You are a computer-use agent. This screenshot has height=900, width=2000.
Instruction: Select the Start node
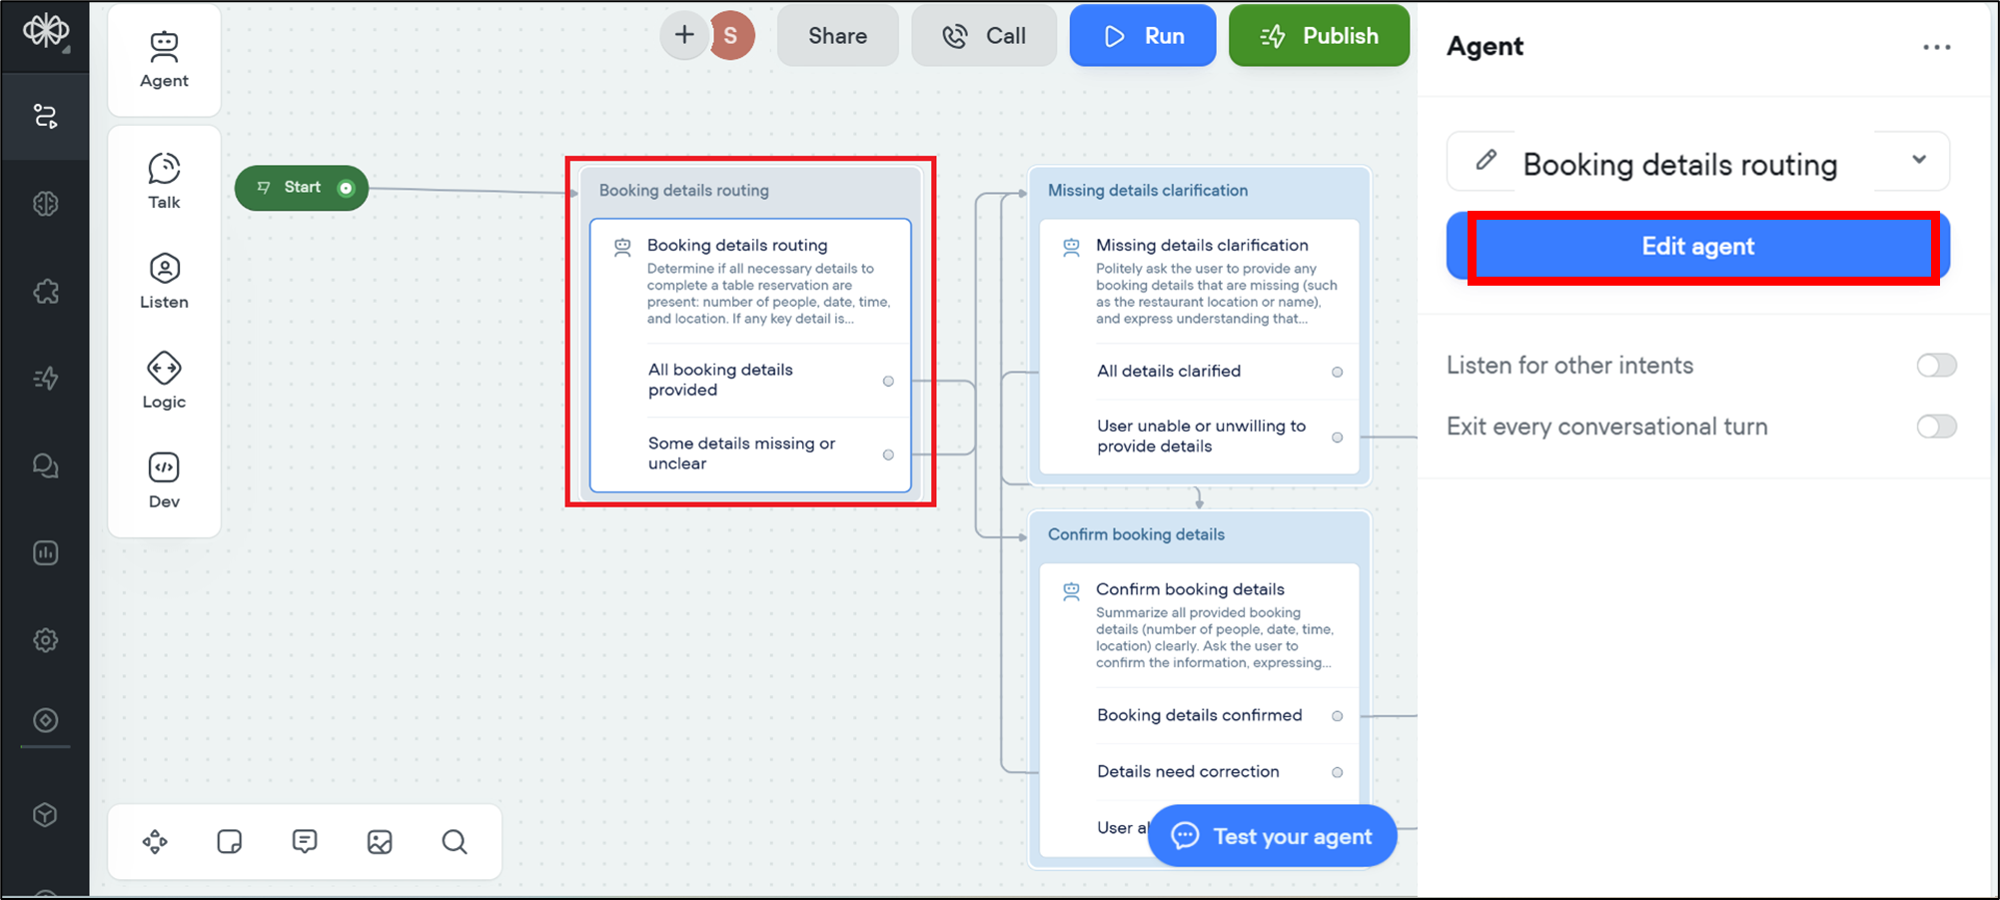coord(301,188)
